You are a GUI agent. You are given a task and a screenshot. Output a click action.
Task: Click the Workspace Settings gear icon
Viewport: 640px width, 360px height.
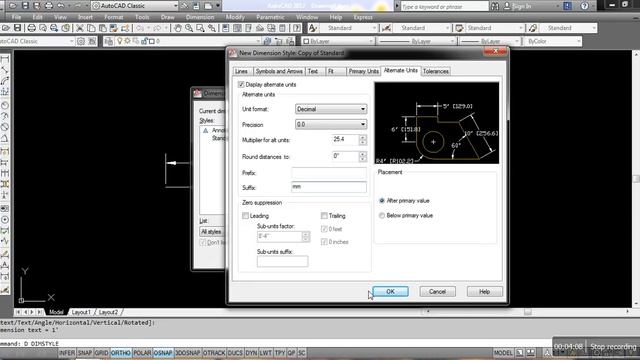point(81,41)
